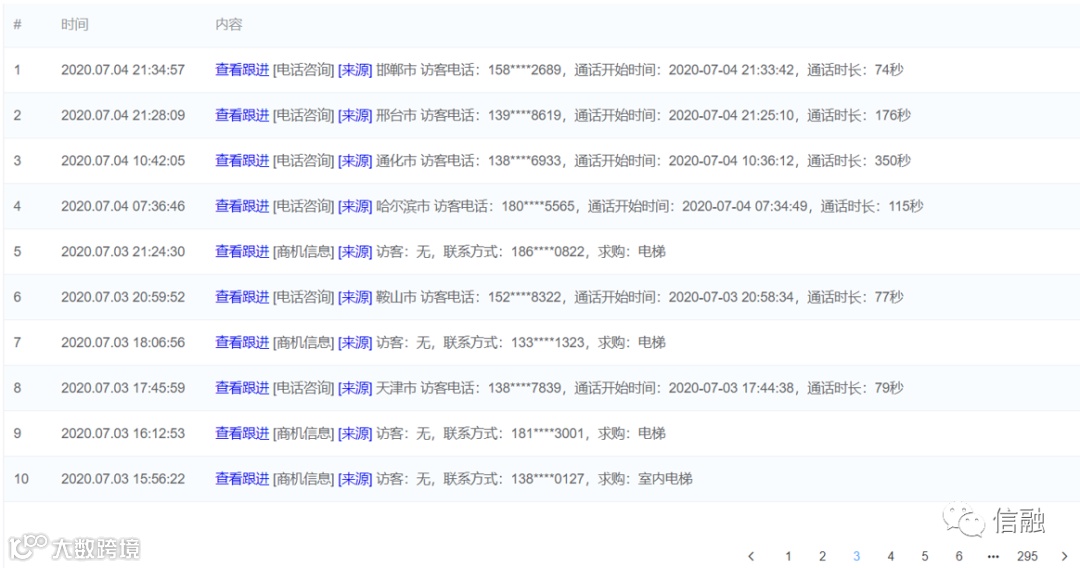This screenshot has height=568, width=1080.
Task: Click visitor phone 158****2689
Action: [525, 70]
